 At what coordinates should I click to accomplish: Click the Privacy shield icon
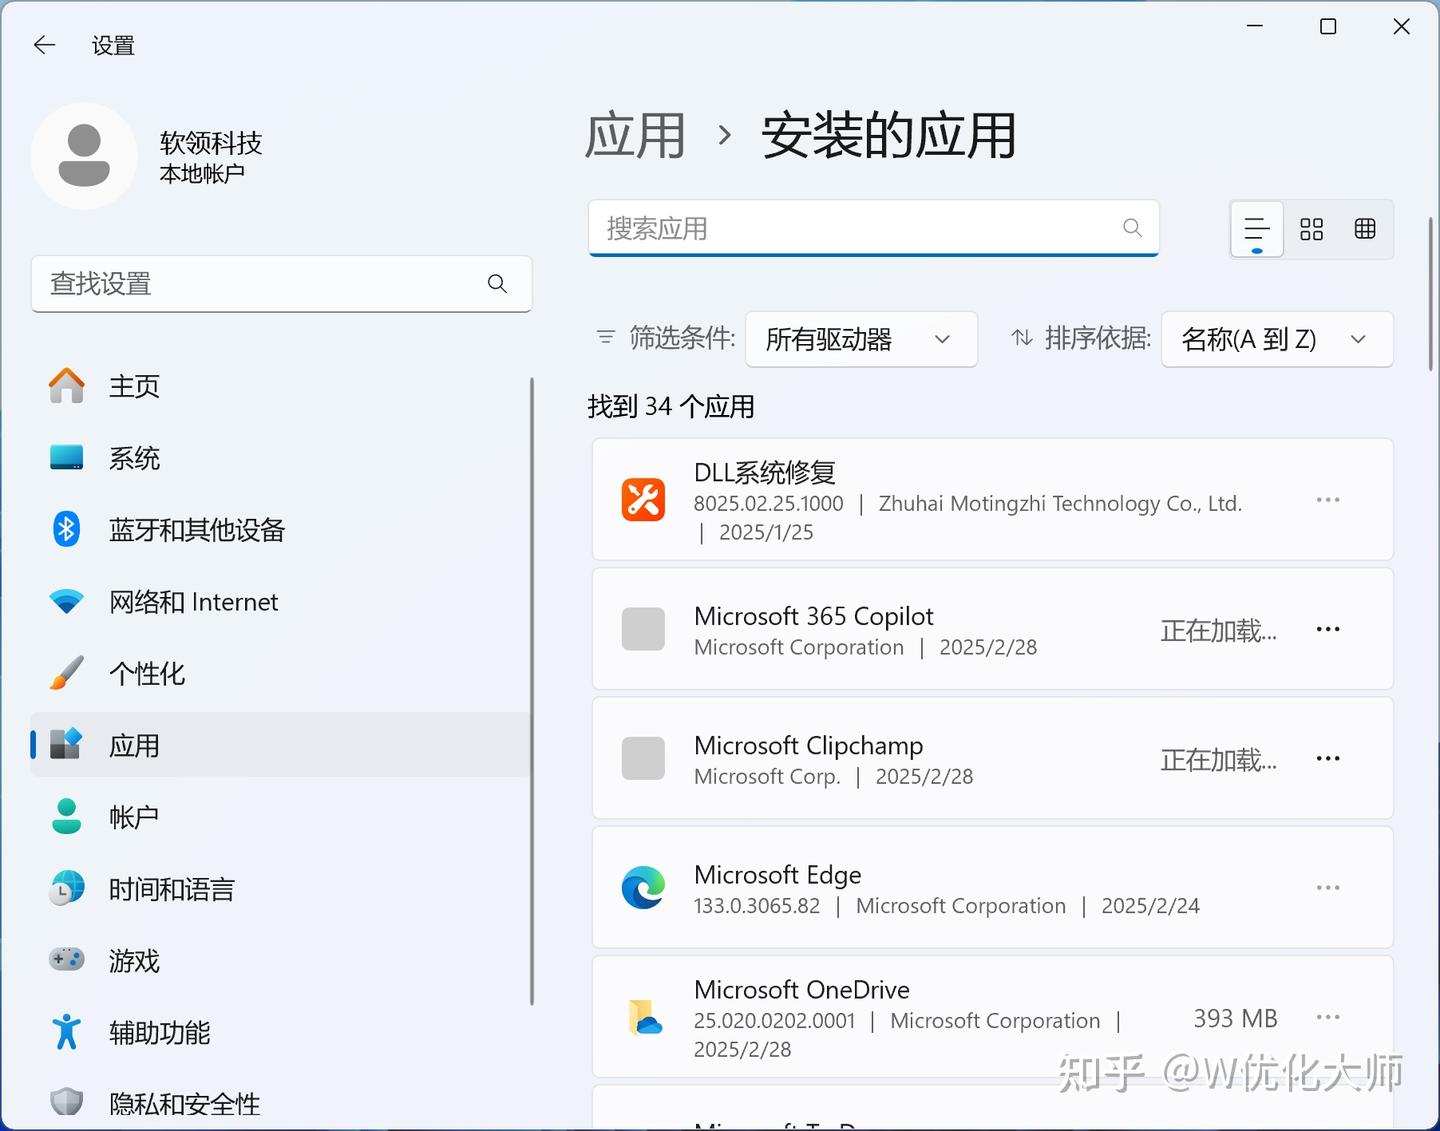[67, 1102]
